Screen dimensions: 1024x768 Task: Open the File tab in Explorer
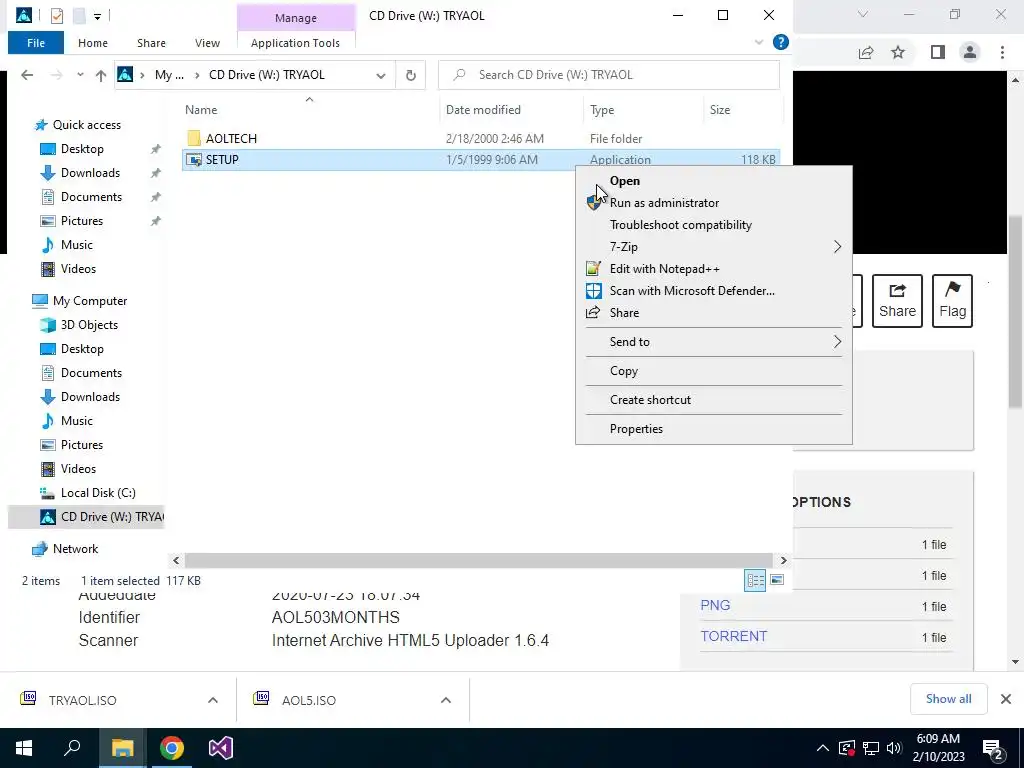coord(36,43)
